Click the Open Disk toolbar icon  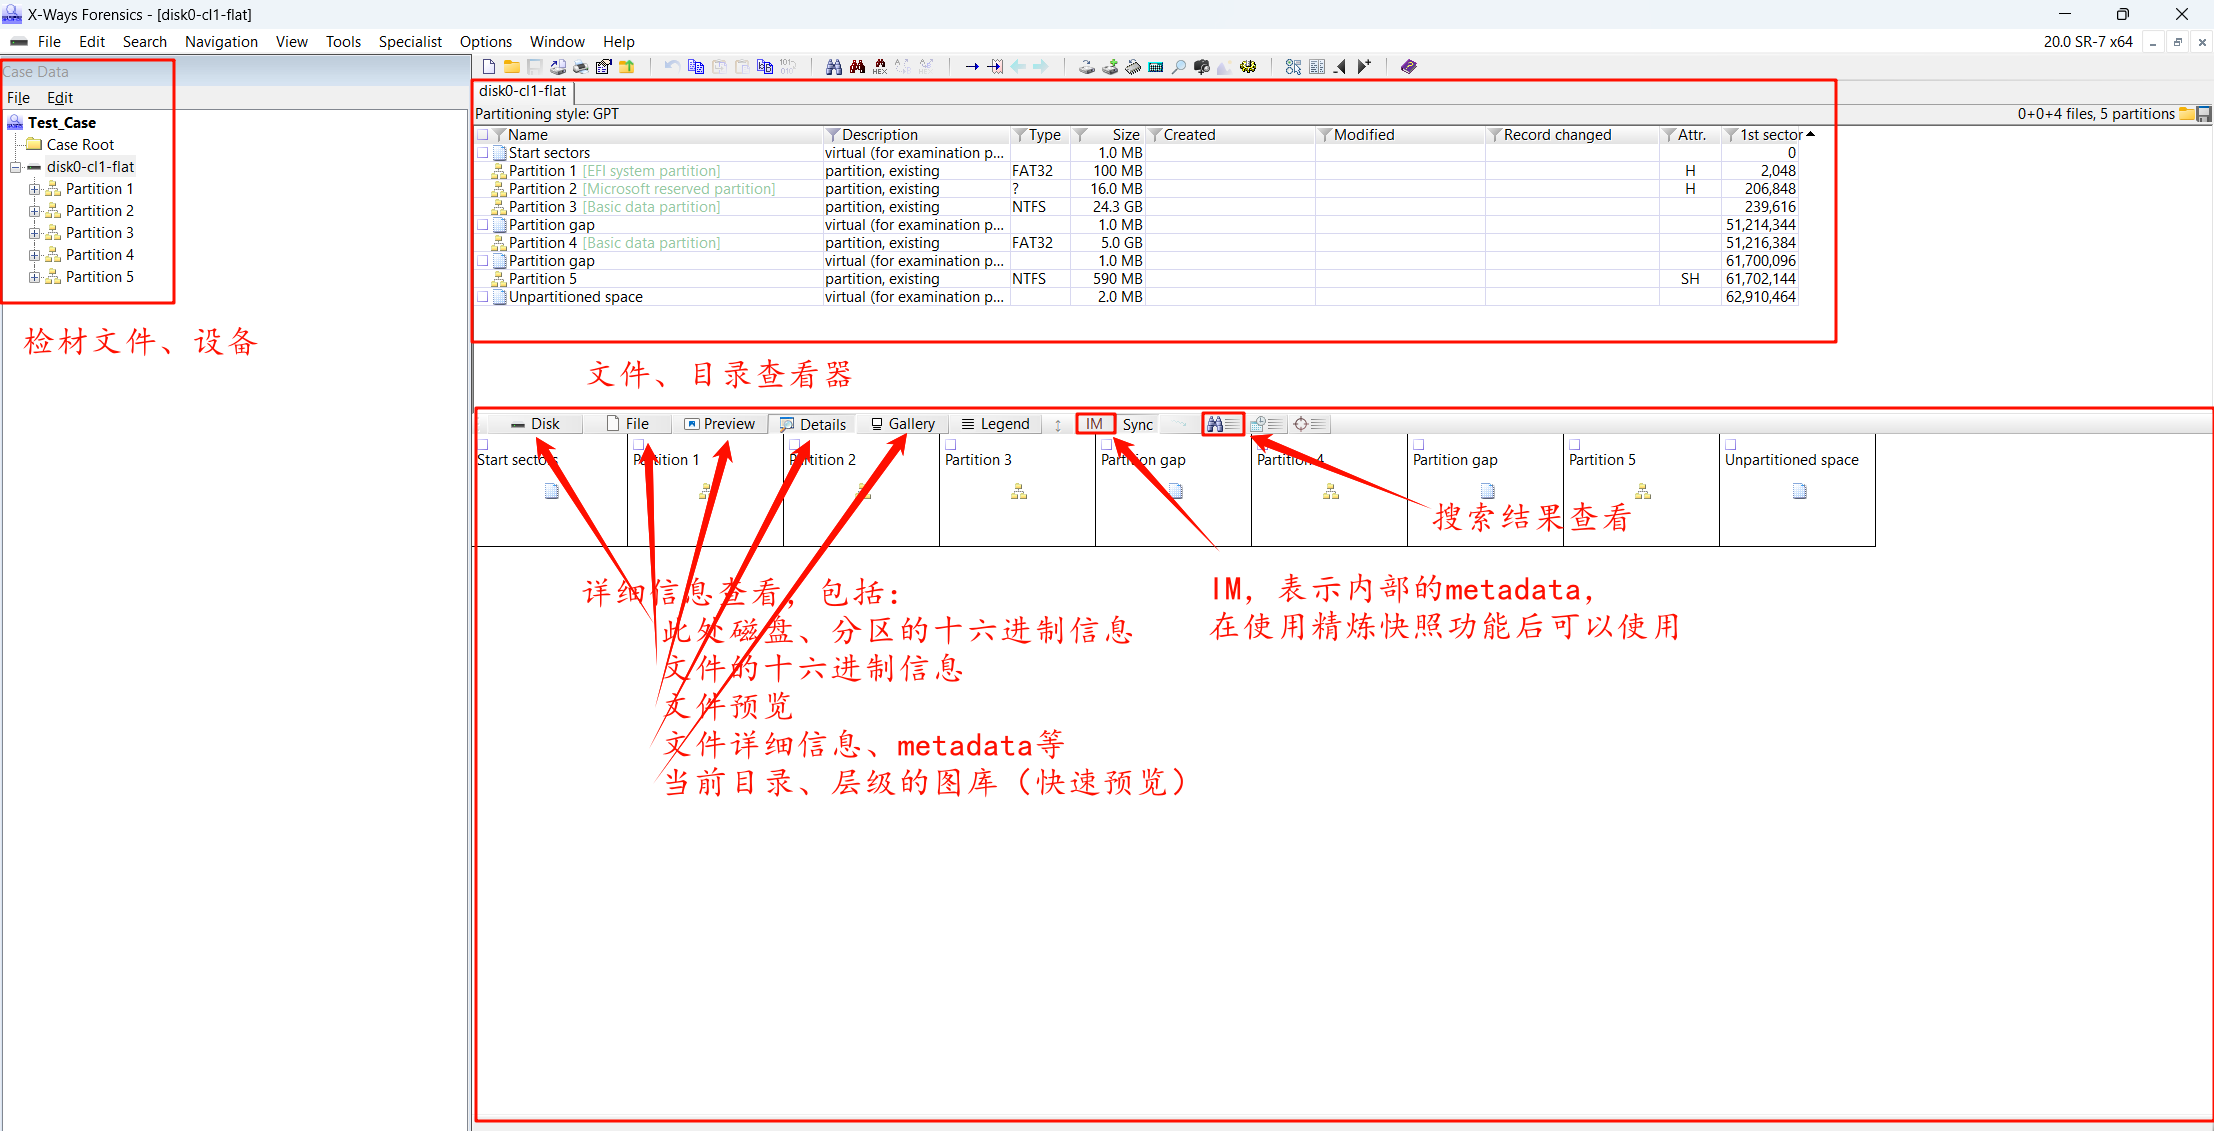(x=1087, y=67)
